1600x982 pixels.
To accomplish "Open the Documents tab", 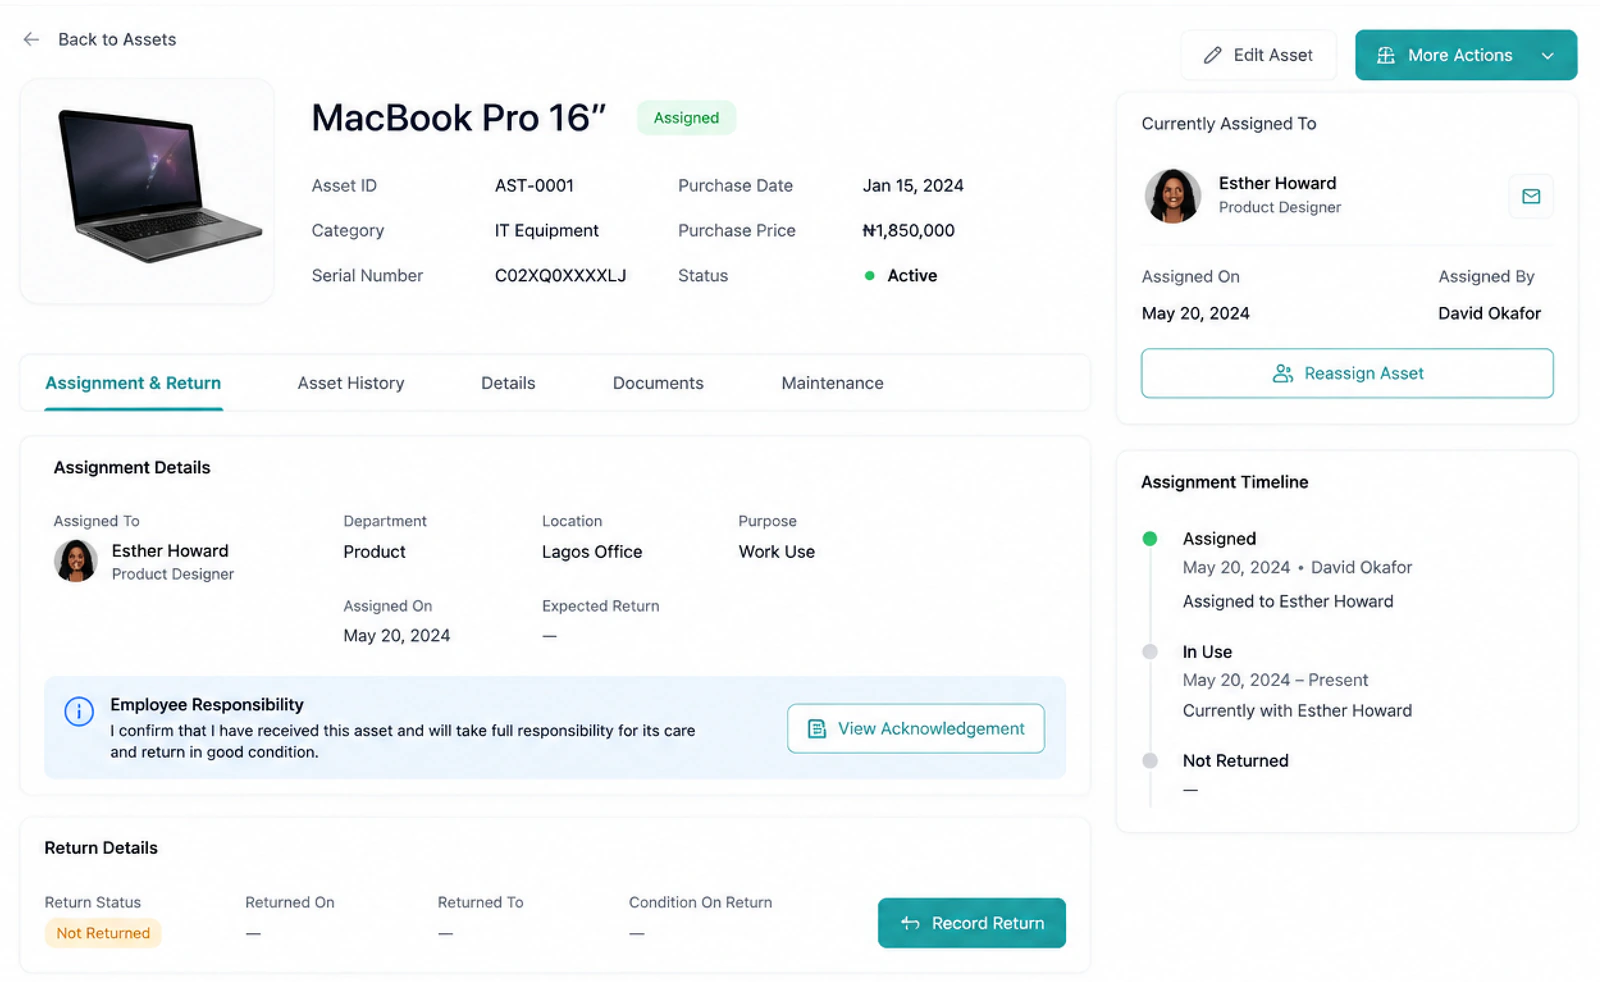I will 658,383.
